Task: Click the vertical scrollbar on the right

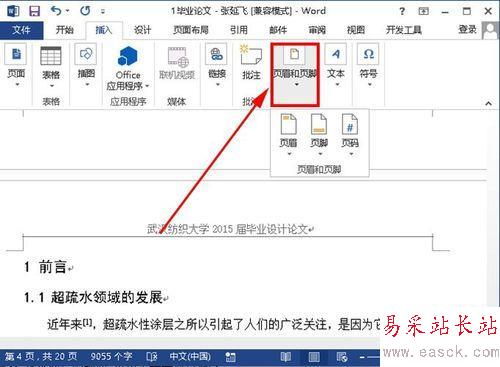Action: [494, 207]
